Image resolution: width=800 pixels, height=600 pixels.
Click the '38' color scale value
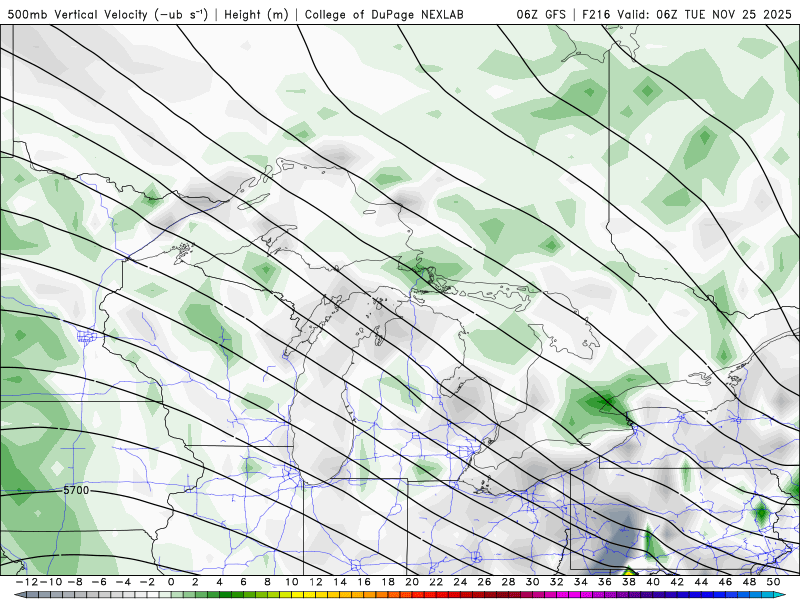(629, 582)
